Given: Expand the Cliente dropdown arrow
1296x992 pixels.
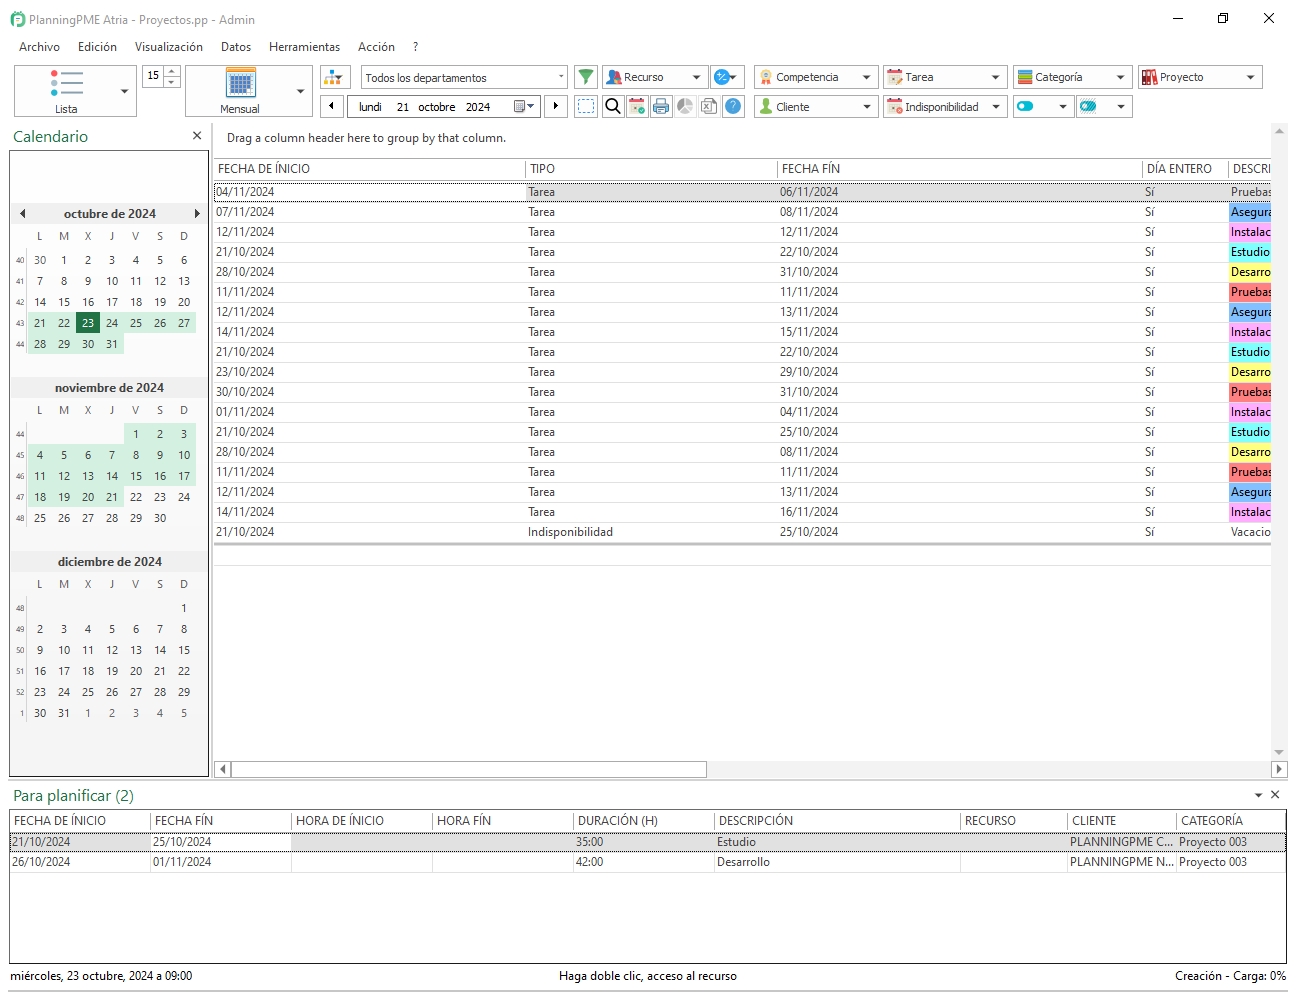Looking at the screenshot, I should [x=866, y=106].
